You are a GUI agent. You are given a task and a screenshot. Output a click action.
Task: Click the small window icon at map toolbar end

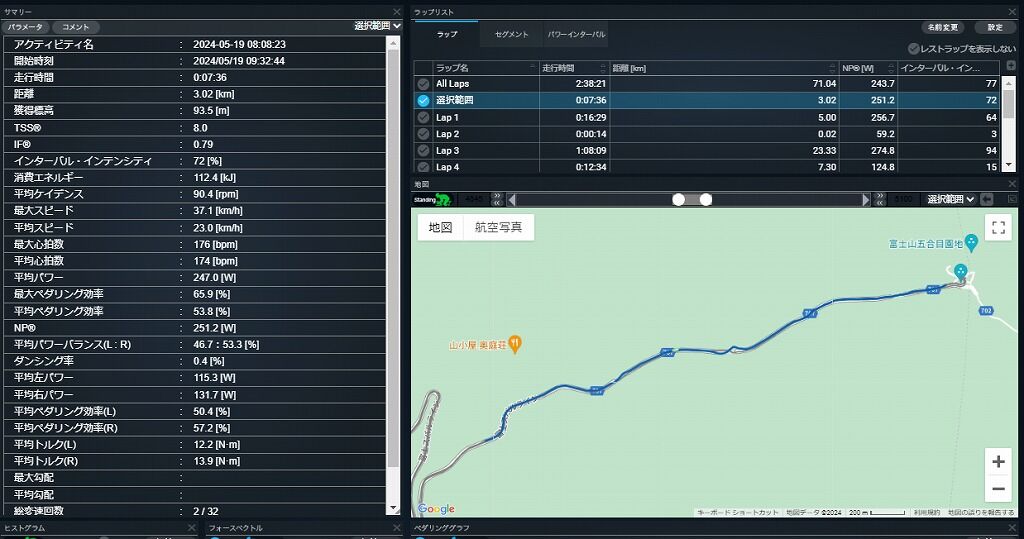tap(1012, 199)
